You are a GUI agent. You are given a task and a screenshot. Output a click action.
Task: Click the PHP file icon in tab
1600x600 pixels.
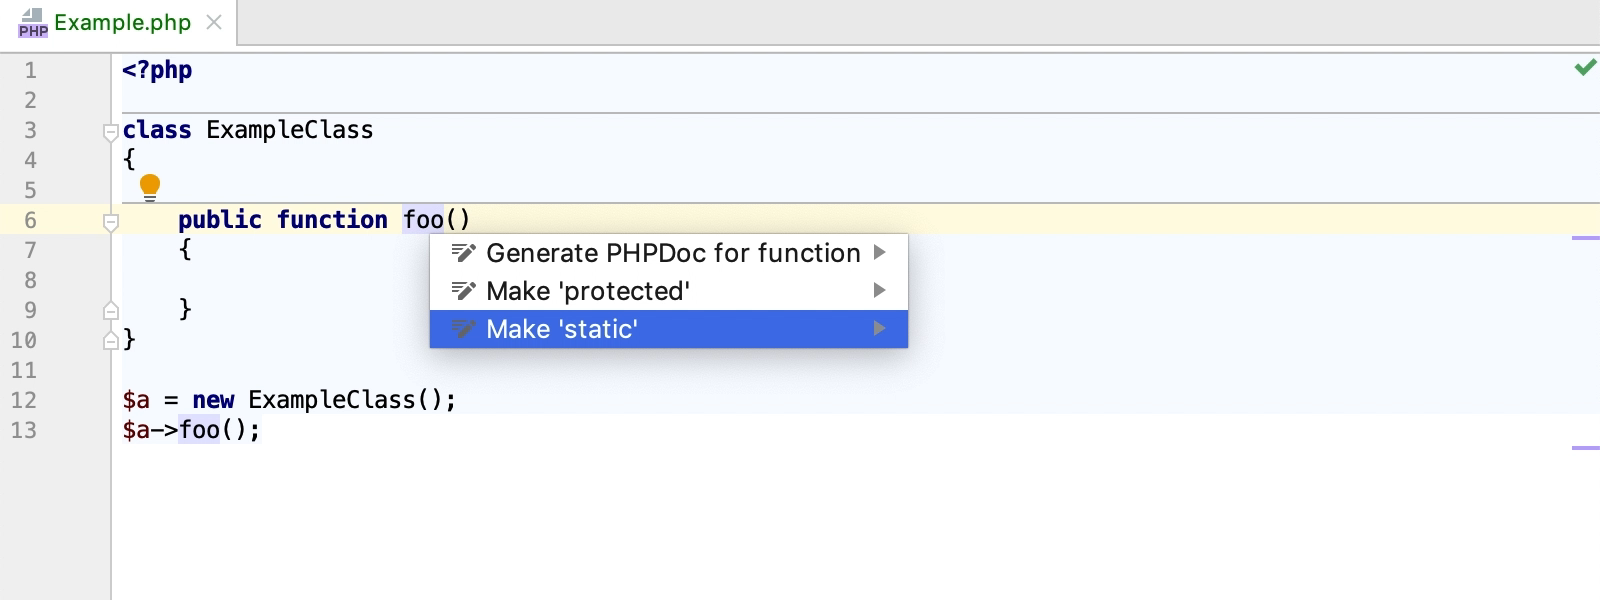[x=32, y=23]
